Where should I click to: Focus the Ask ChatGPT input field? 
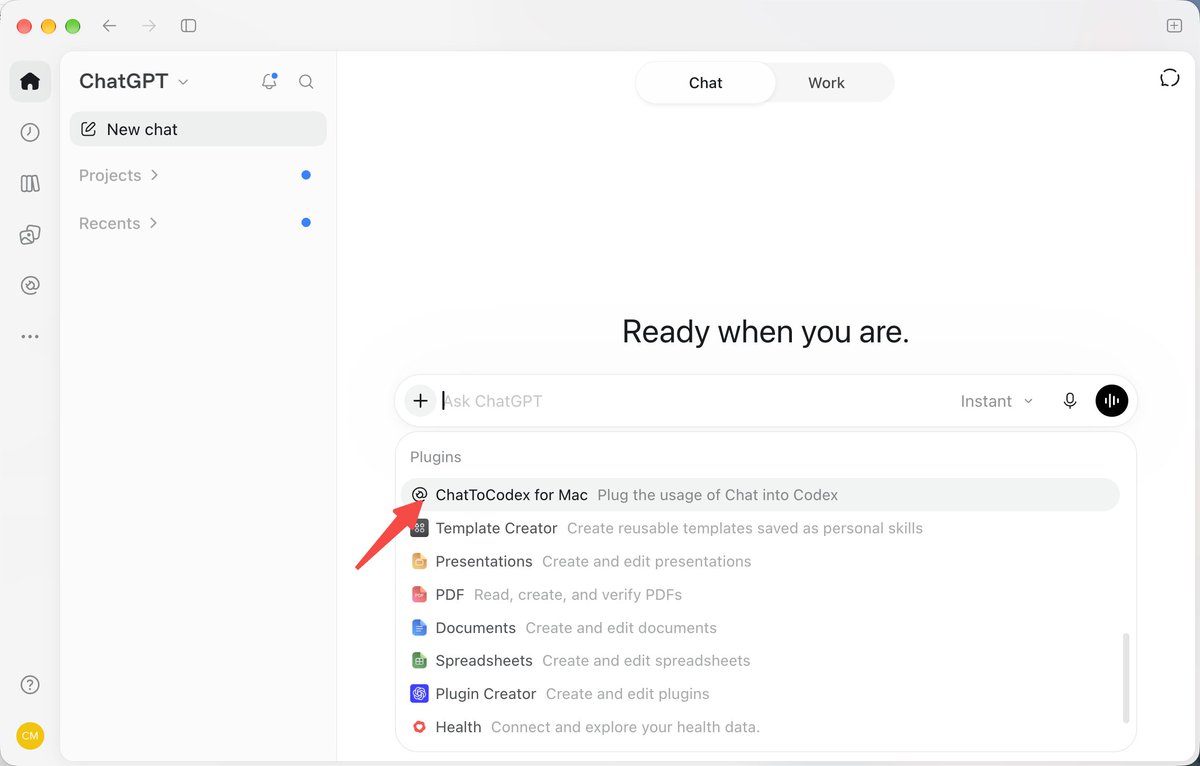pos(695,401)
